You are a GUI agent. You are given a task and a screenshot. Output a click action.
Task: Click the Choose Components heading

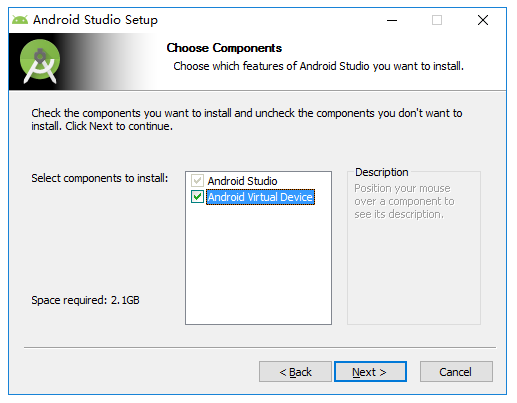224,48
